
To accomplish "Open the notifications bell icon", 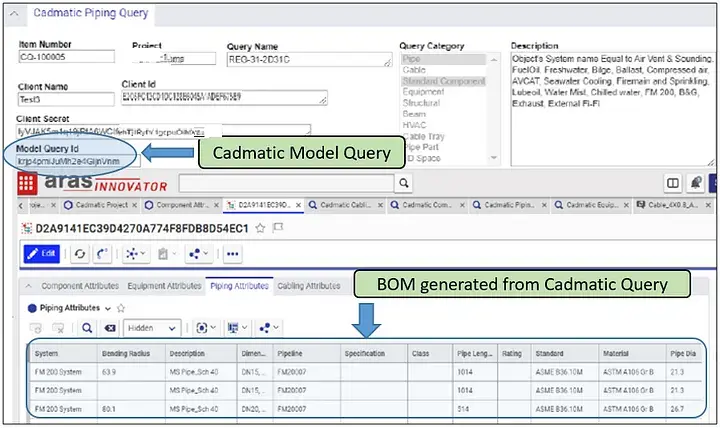I will coord(696,183).
